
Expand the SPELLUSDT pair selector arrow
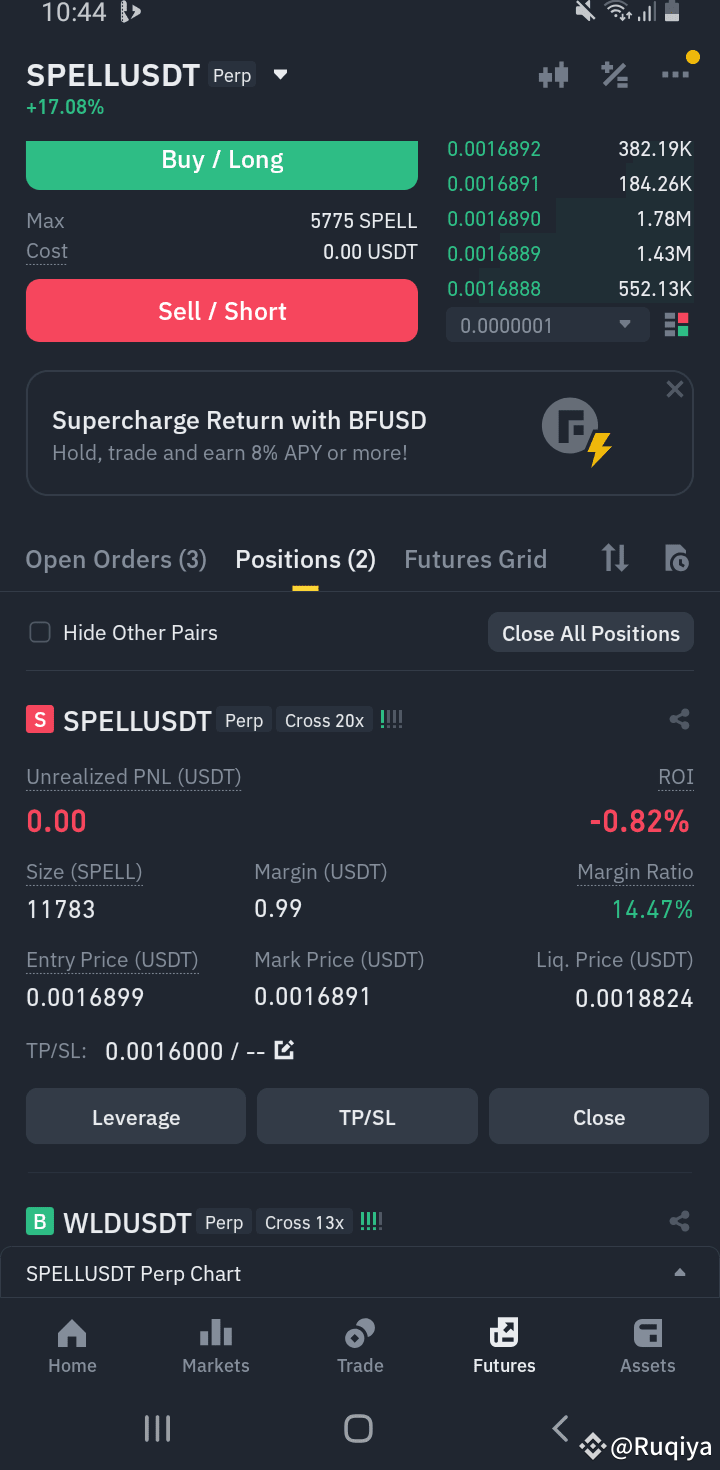[281, 75]
